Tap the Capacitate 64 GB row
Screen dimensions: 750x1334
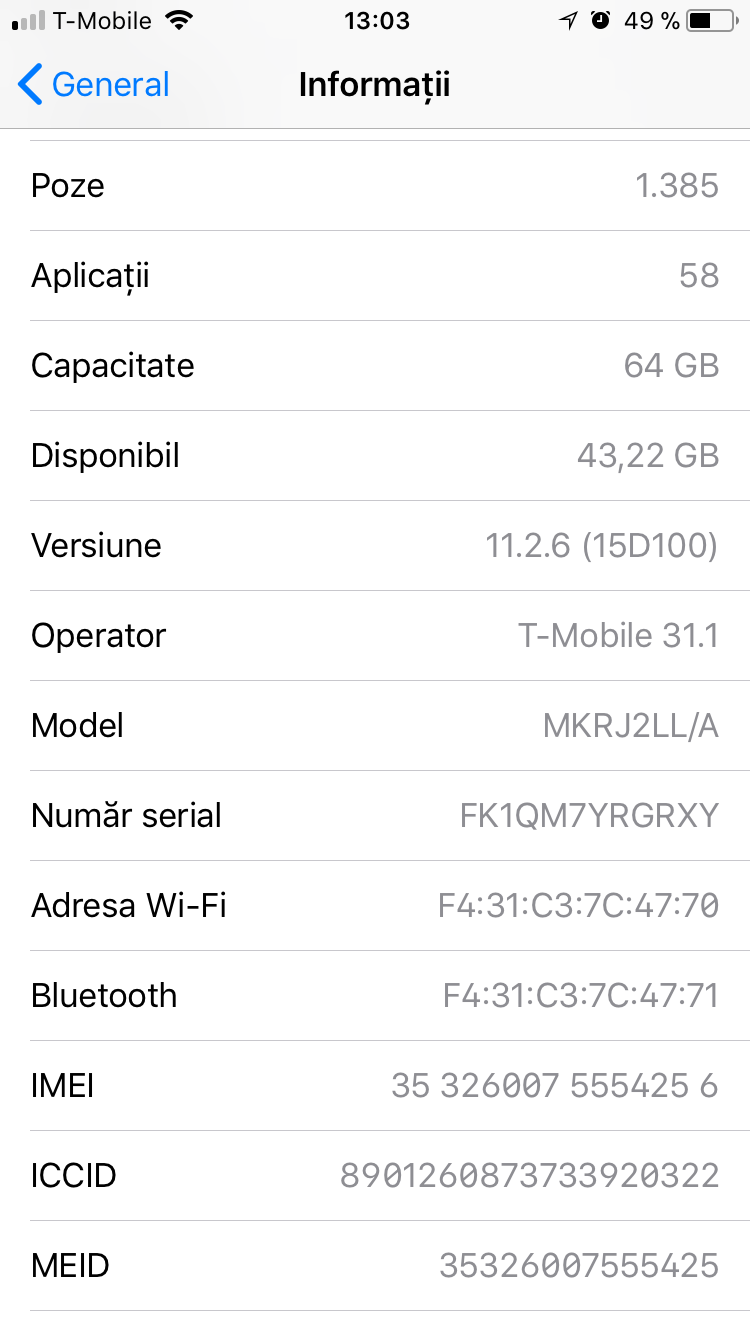[375, 366]
